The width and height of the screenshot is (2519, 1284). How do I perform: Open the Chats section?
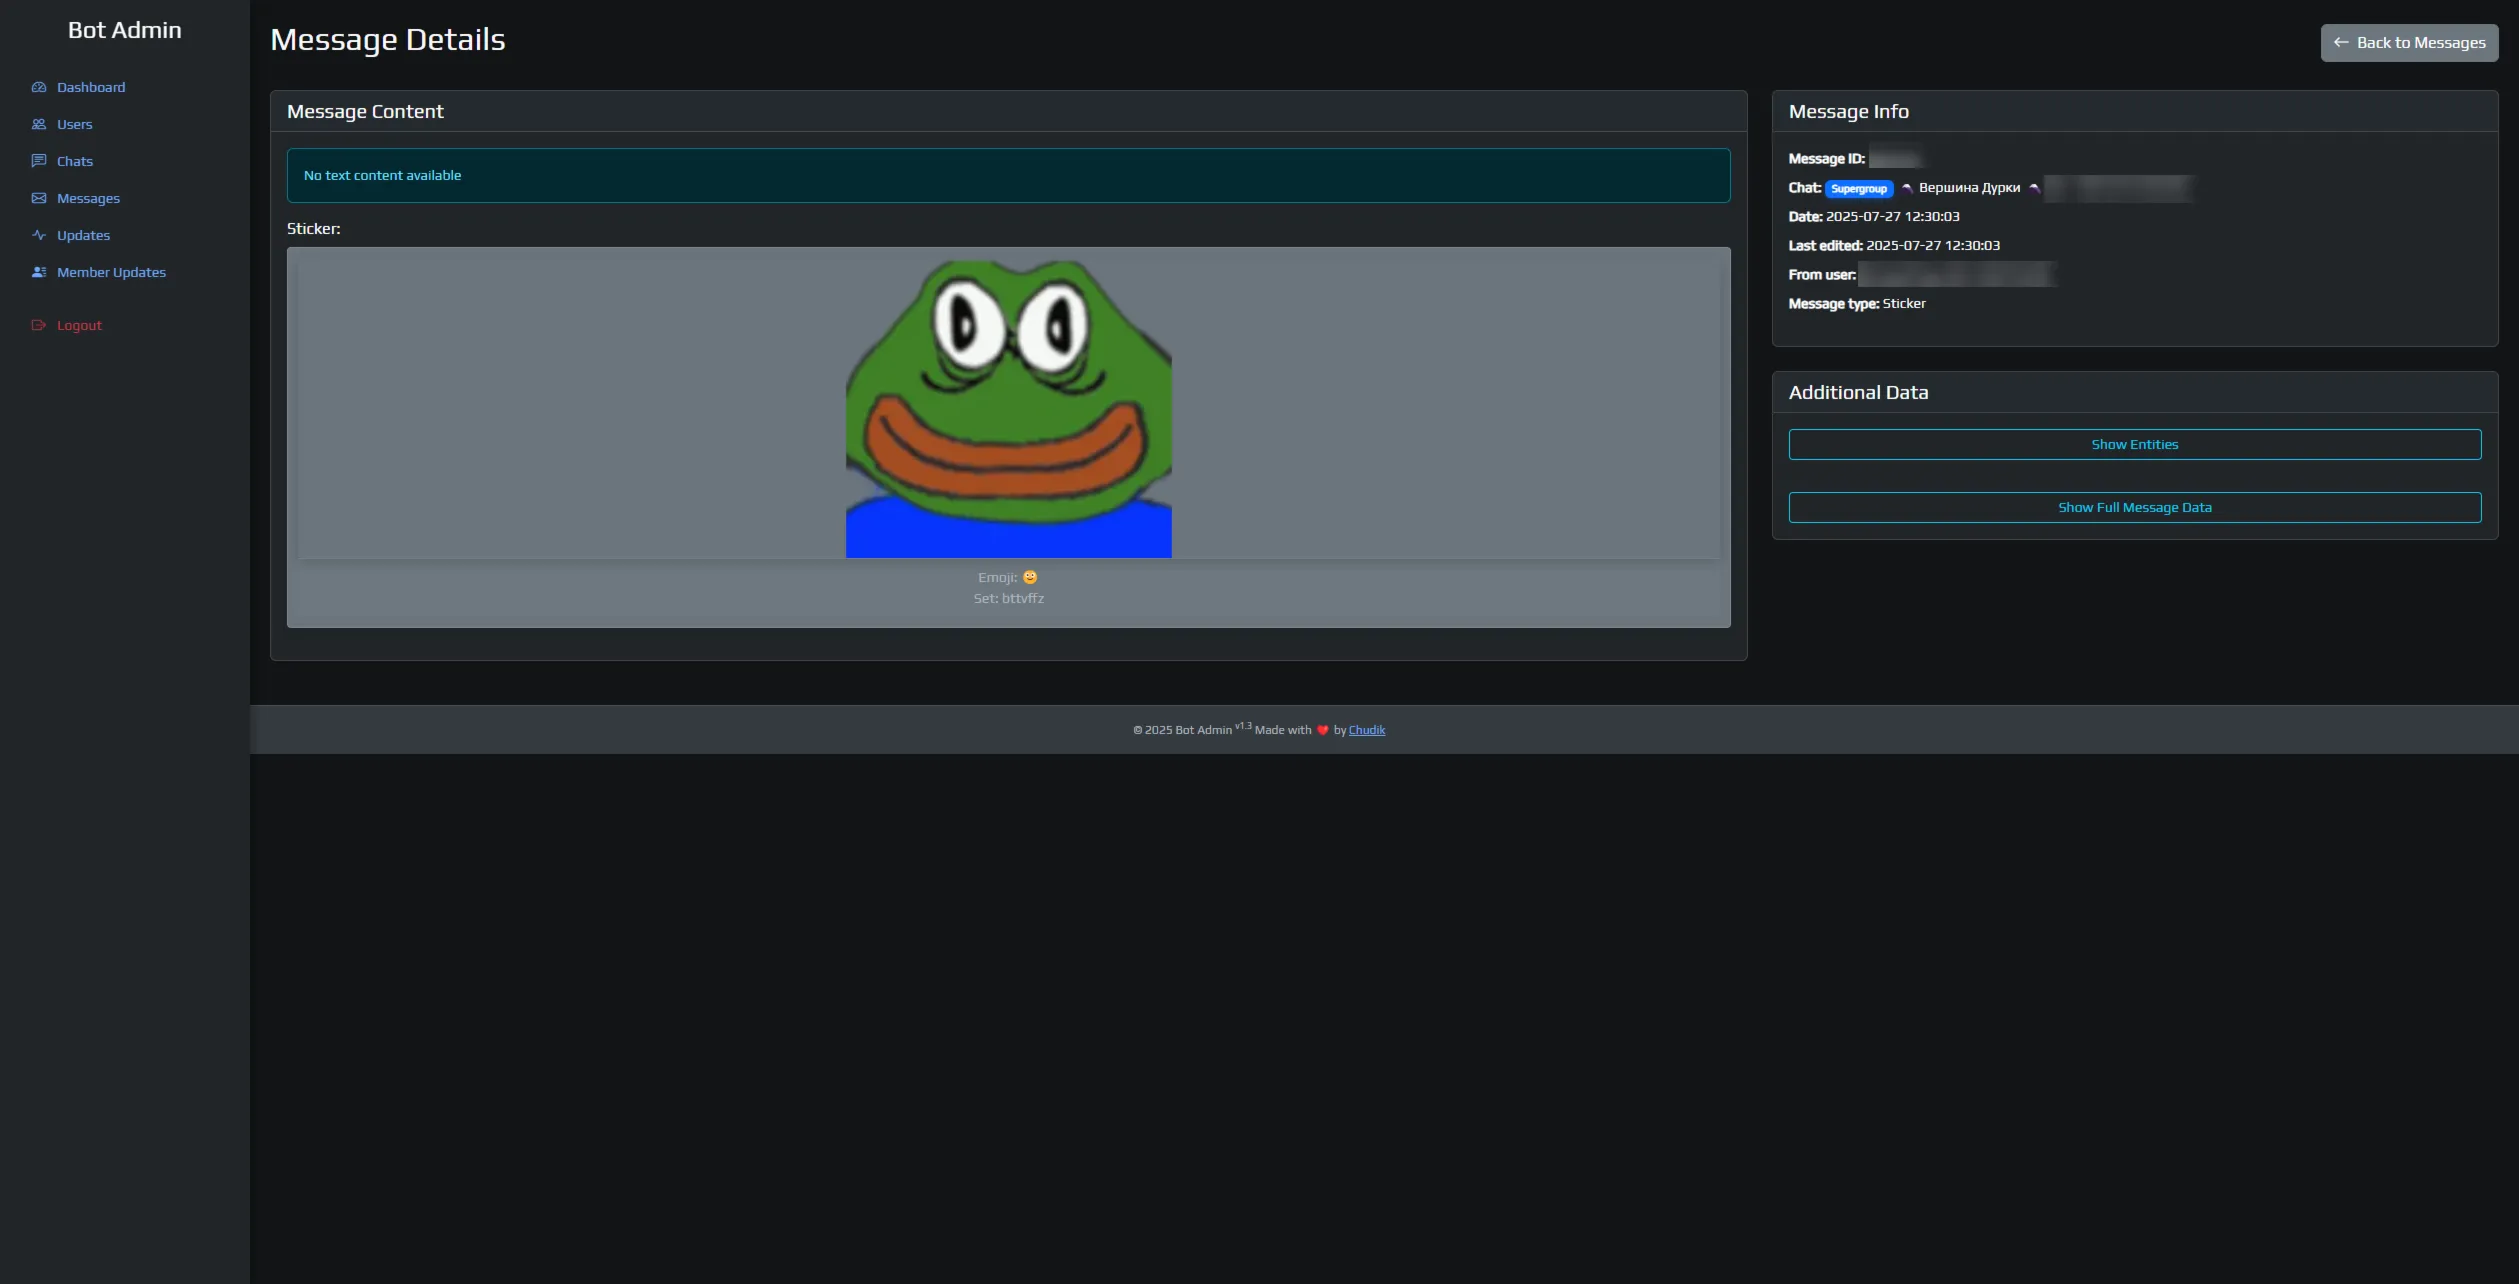coord(75,161)
